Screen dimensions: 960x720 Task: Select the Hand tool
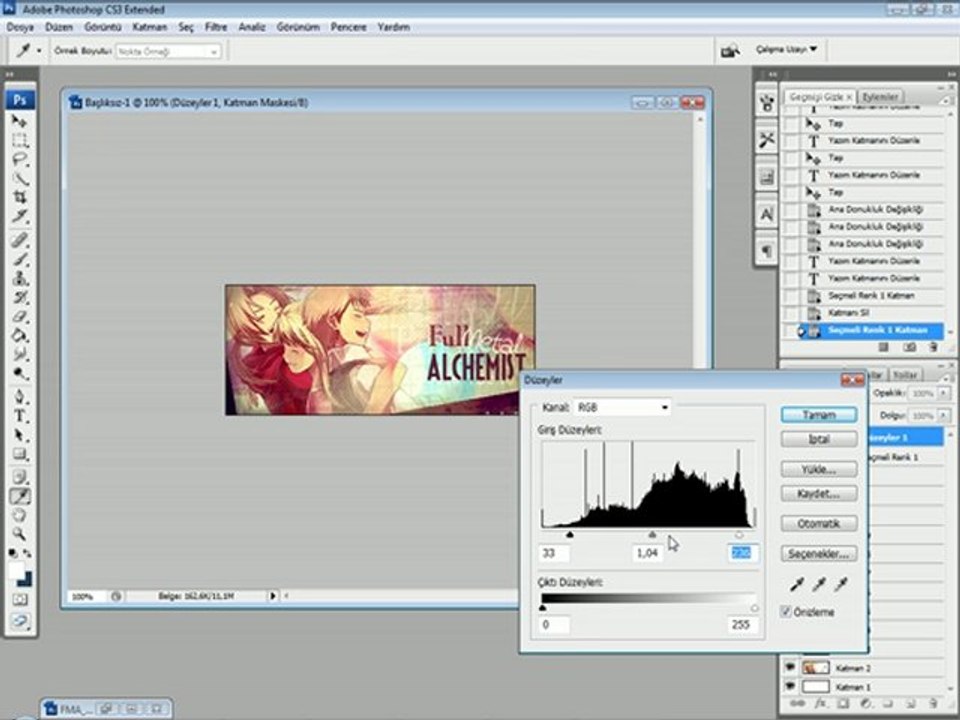point(20,515)
